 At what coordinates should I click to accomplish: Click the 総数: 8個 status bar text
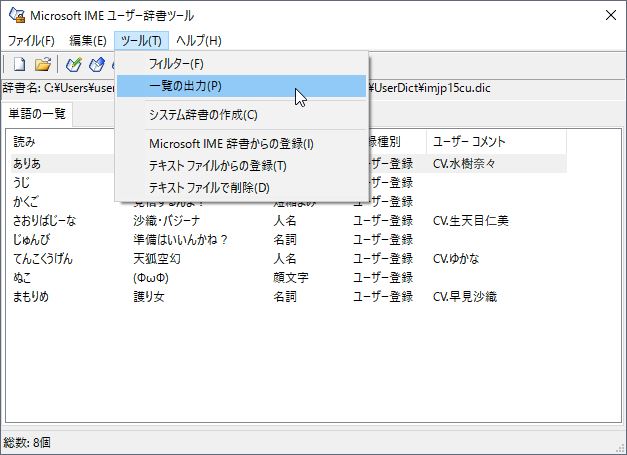(27, 442)
